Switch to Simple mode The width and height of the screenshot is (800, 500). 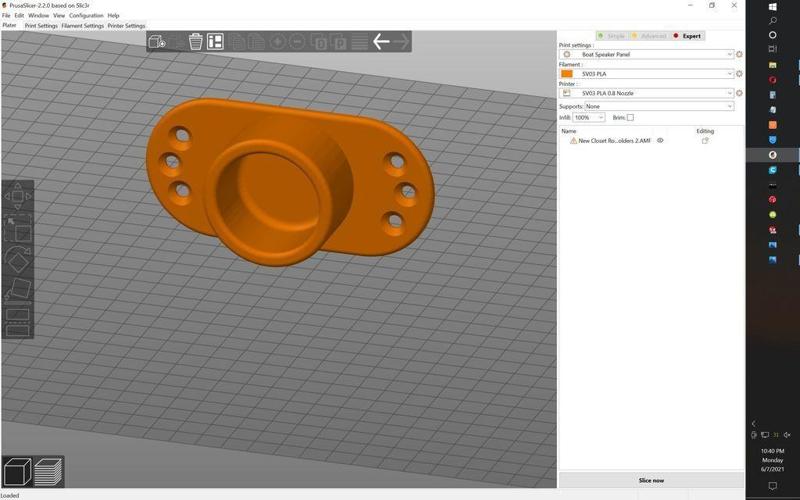pyautogui.click(x=612, y=36)
